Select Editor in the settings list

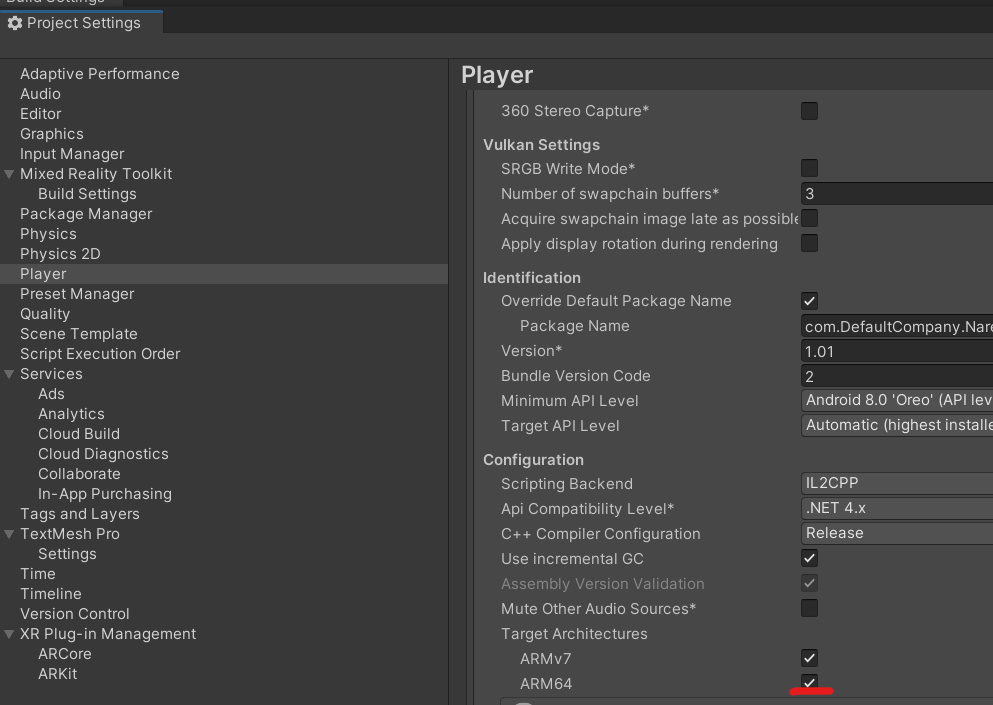[41, 114]
